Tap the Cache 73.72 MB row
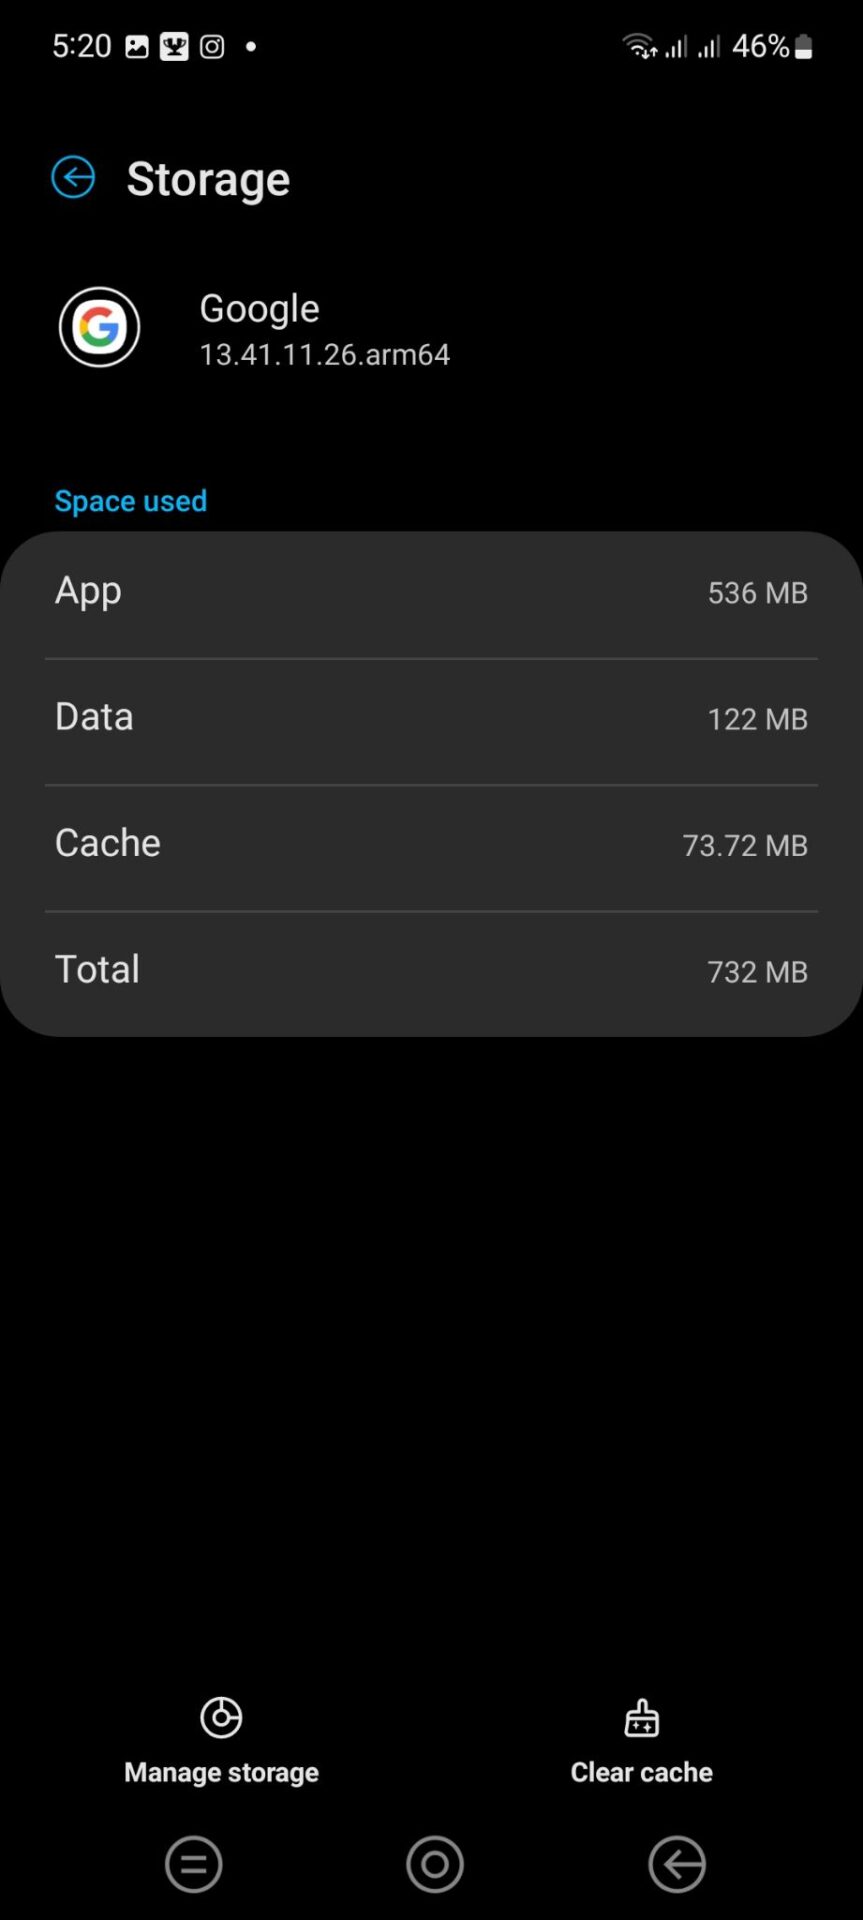Screen dimensions: 863x1920 point(431,844)
